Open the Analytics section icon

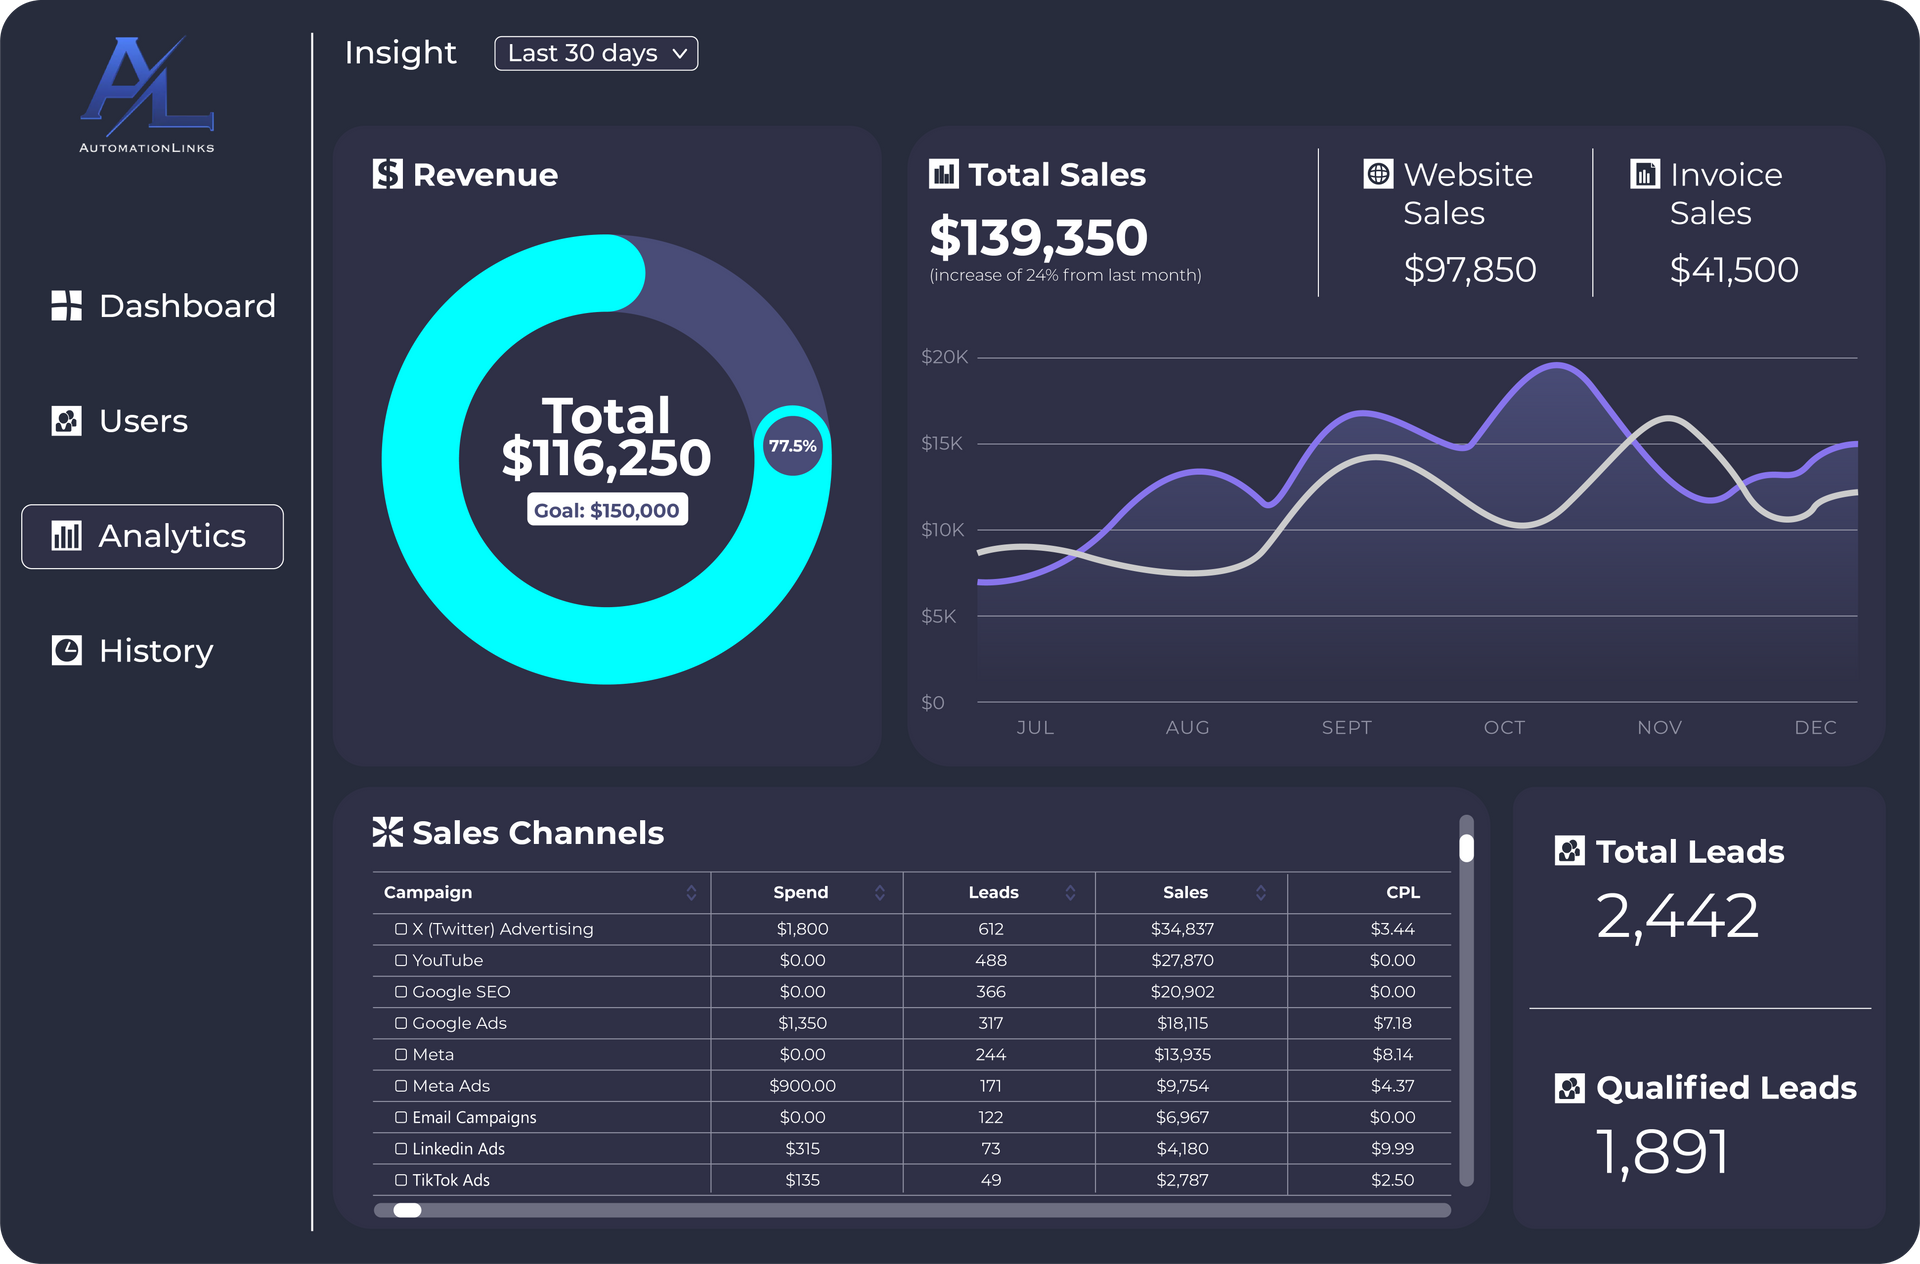coord(66,536)
